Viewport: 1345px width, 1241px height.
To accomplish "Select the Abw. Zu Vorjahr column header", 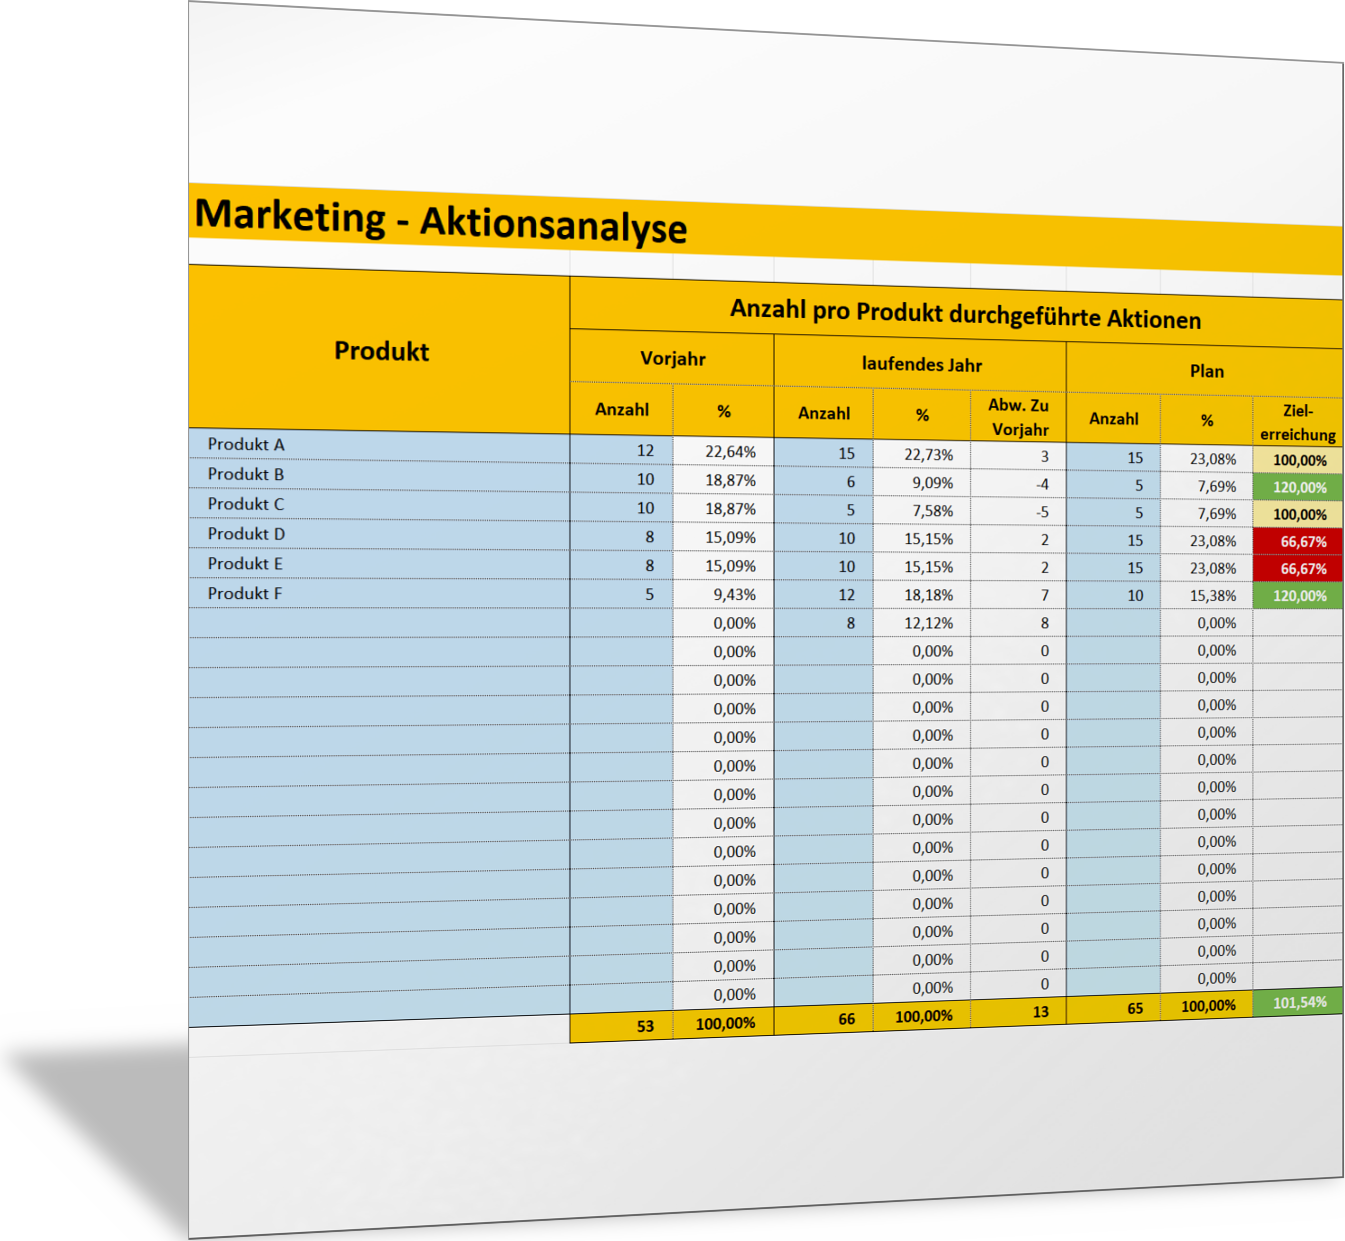I will pyautogui.click(x=1019, y=417).
